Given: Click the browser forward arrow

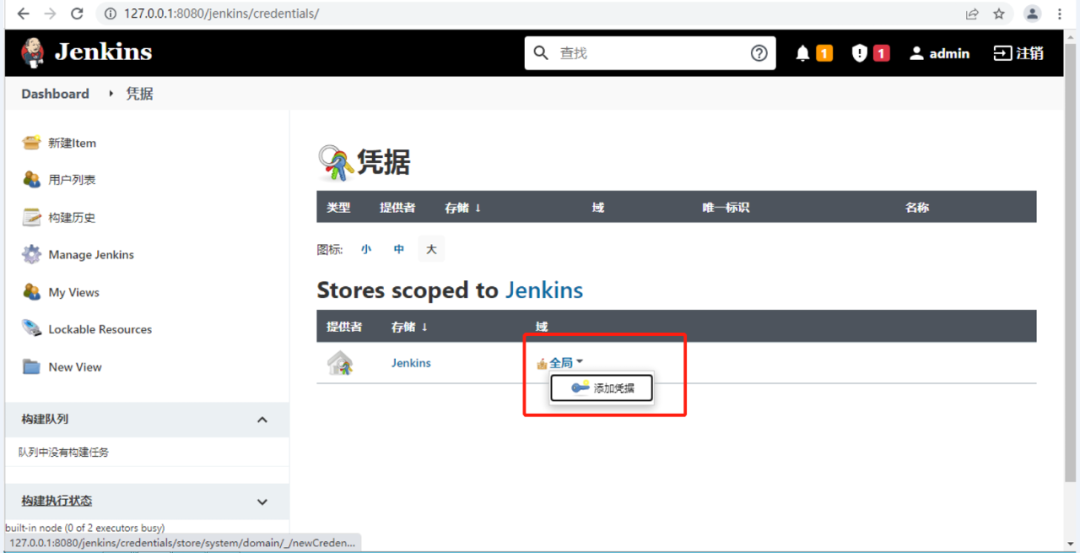Looking at the screenshot, I should click(x=50, y=14).
